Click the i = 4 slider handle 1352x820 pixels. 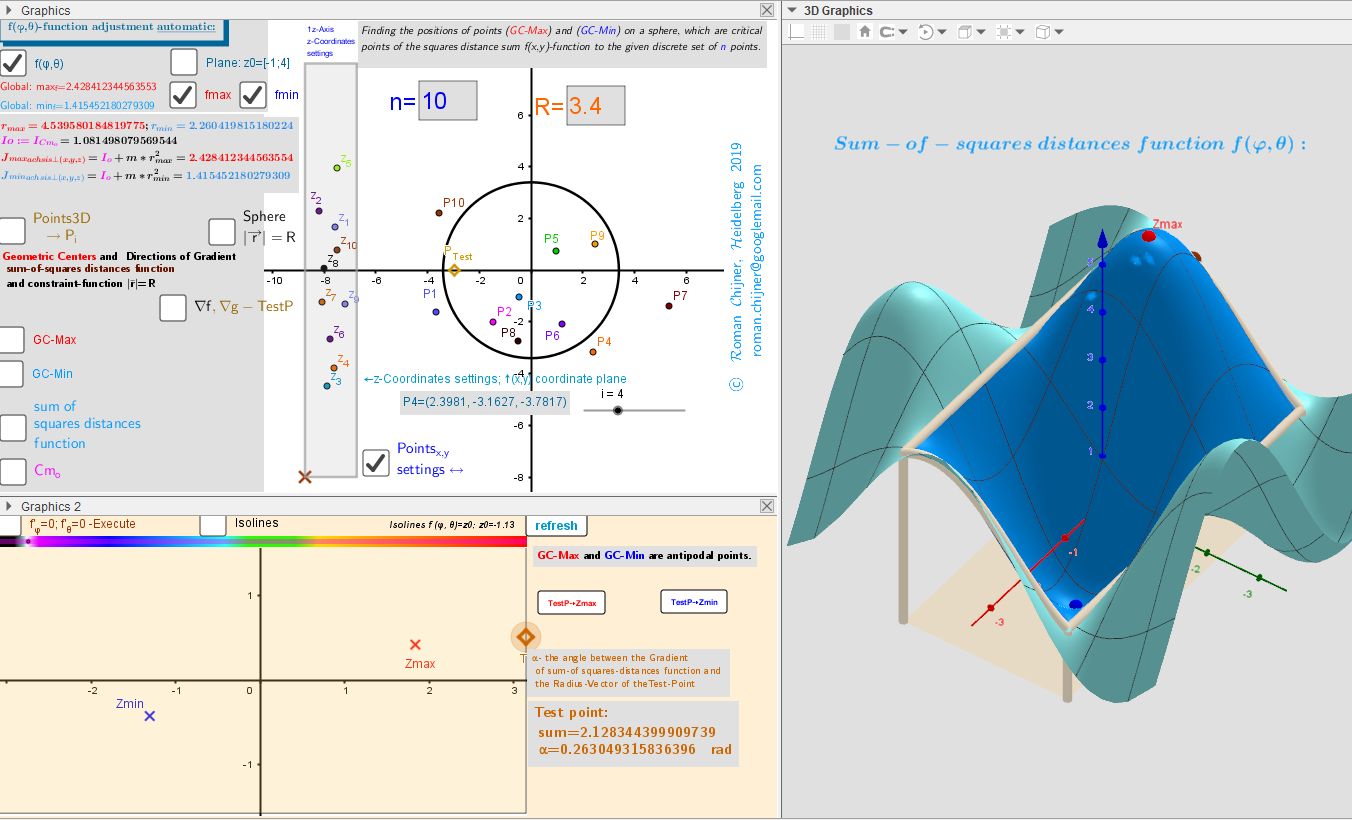(618, 410)
